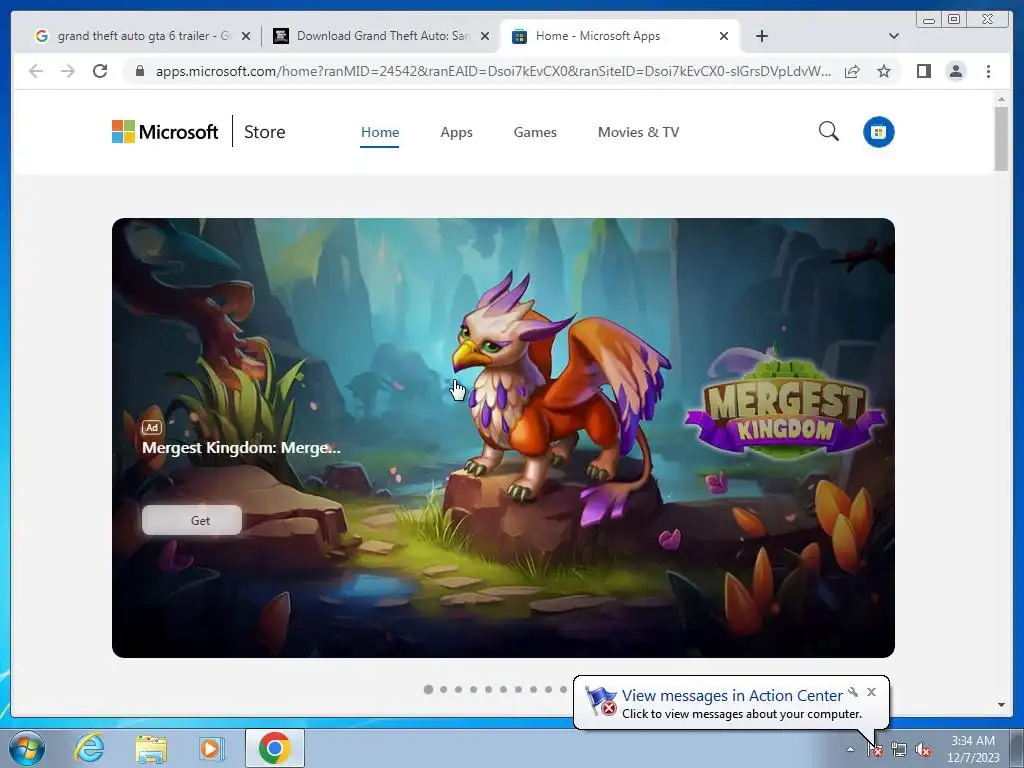The width and height of the screenshot is (1024, 768).
Task: Select the first carousel dot
Action: [428, 690]
